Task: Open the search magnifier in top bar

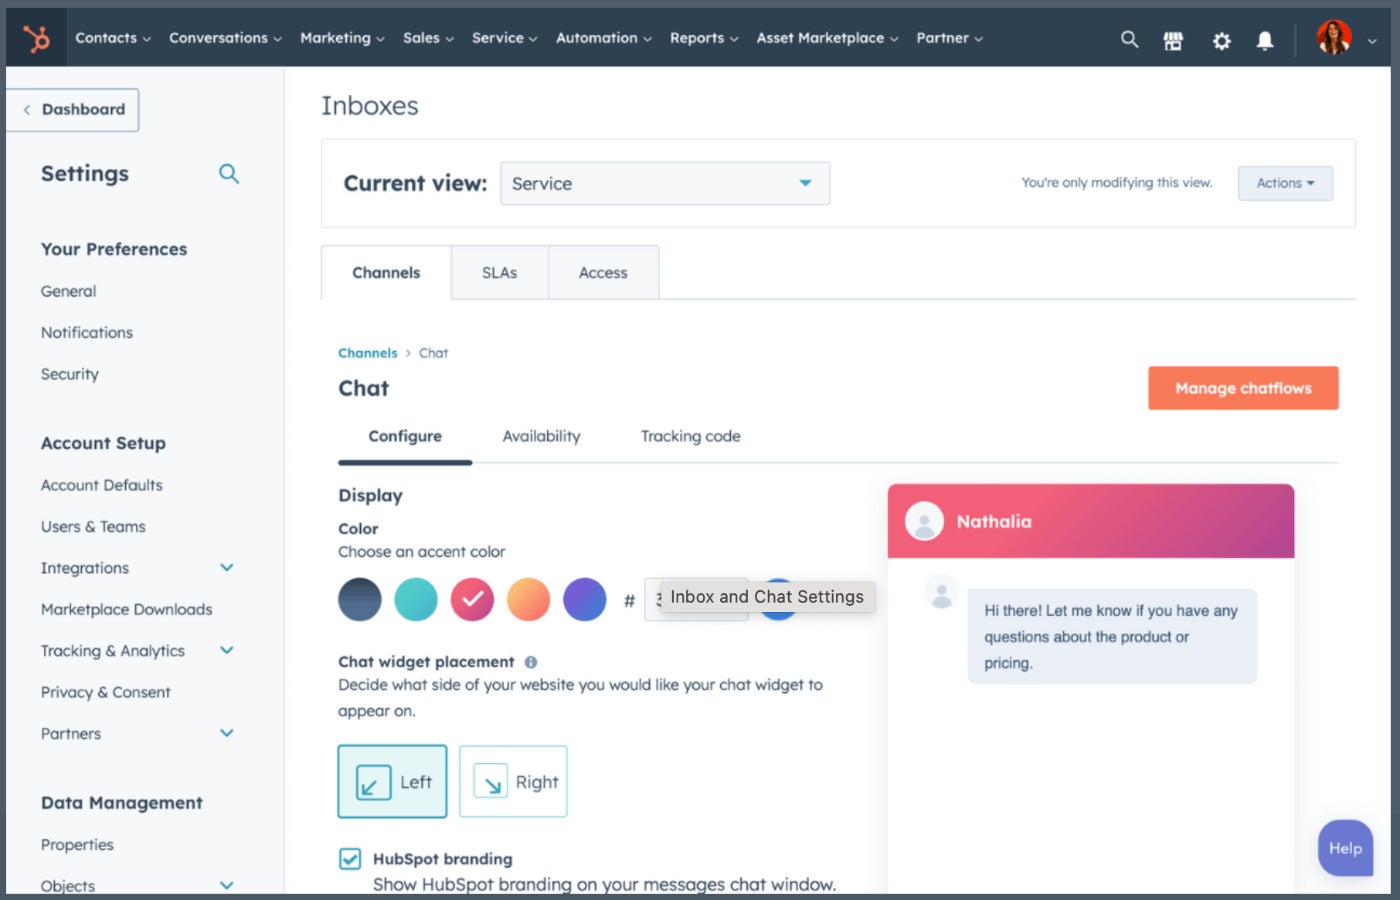Action: 1129,39
